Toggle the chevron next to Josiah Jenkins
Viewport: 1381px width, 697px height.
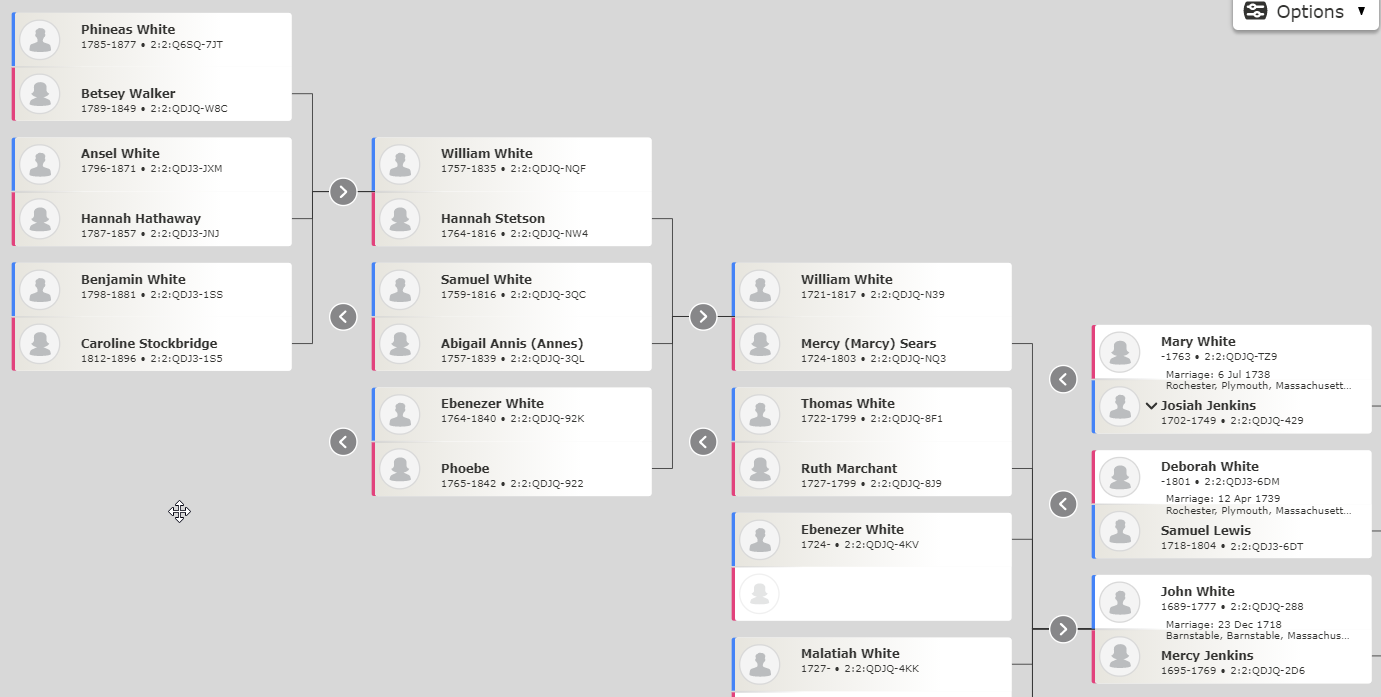coord(1151,406)
